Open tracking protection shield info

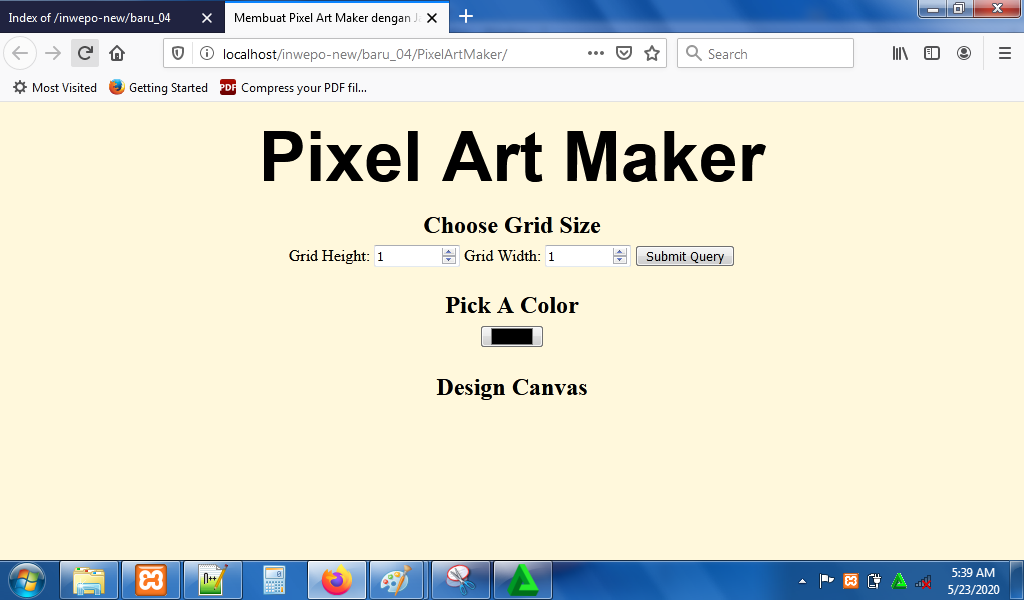coord(178,54)
